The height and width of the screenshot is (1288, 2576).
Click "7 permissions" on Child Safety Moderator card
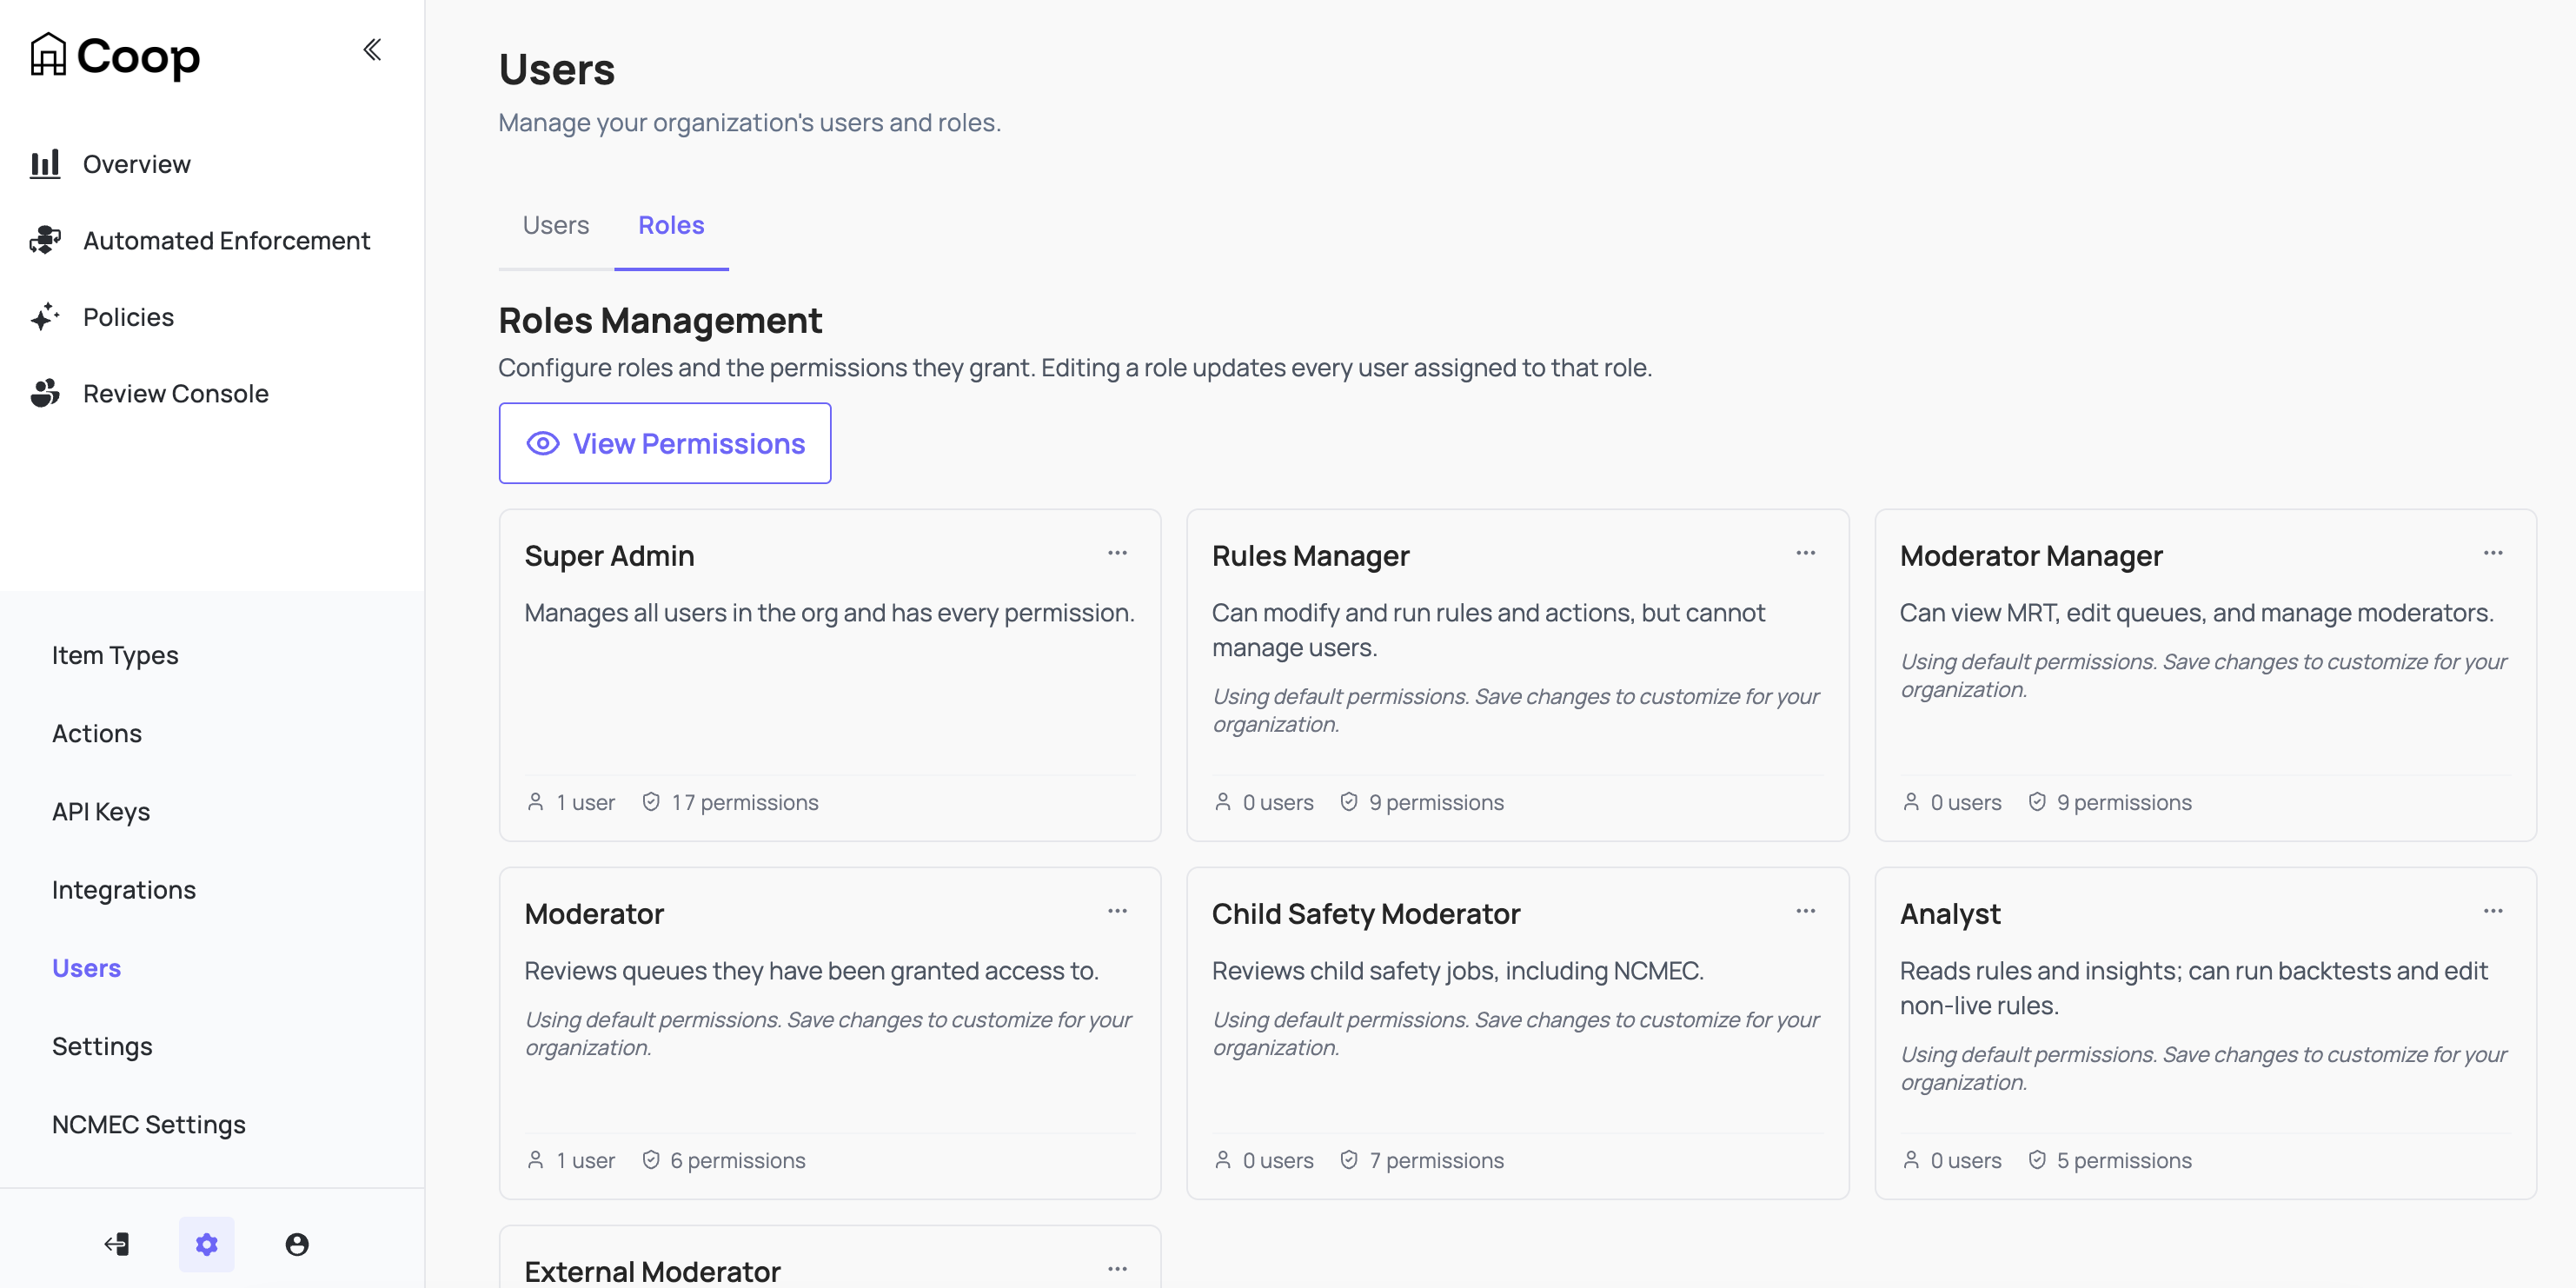pyautogui.click(x=1437, y=1160)
